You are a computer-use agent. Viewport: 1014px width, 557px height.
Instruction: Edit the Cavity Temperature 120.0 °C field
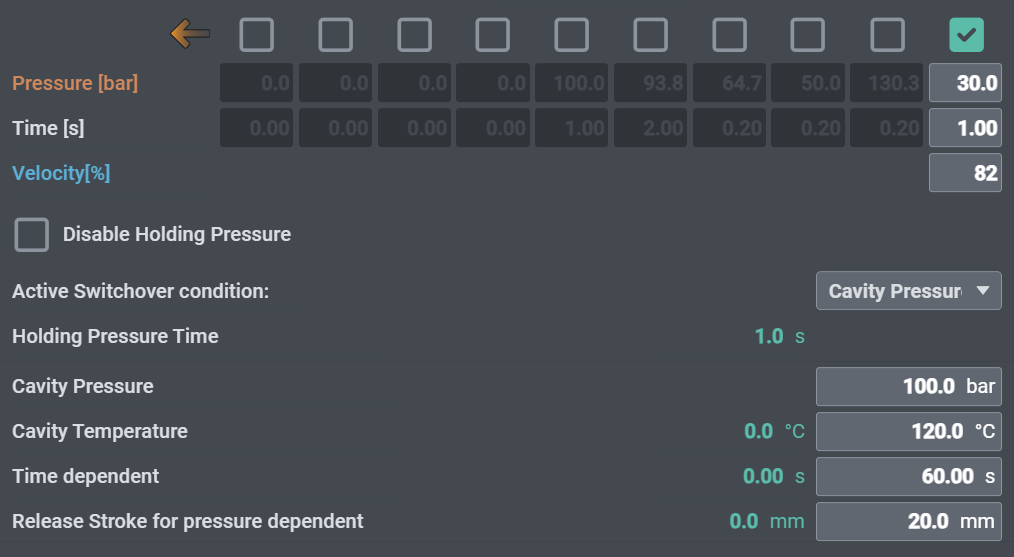click(908, 431)
